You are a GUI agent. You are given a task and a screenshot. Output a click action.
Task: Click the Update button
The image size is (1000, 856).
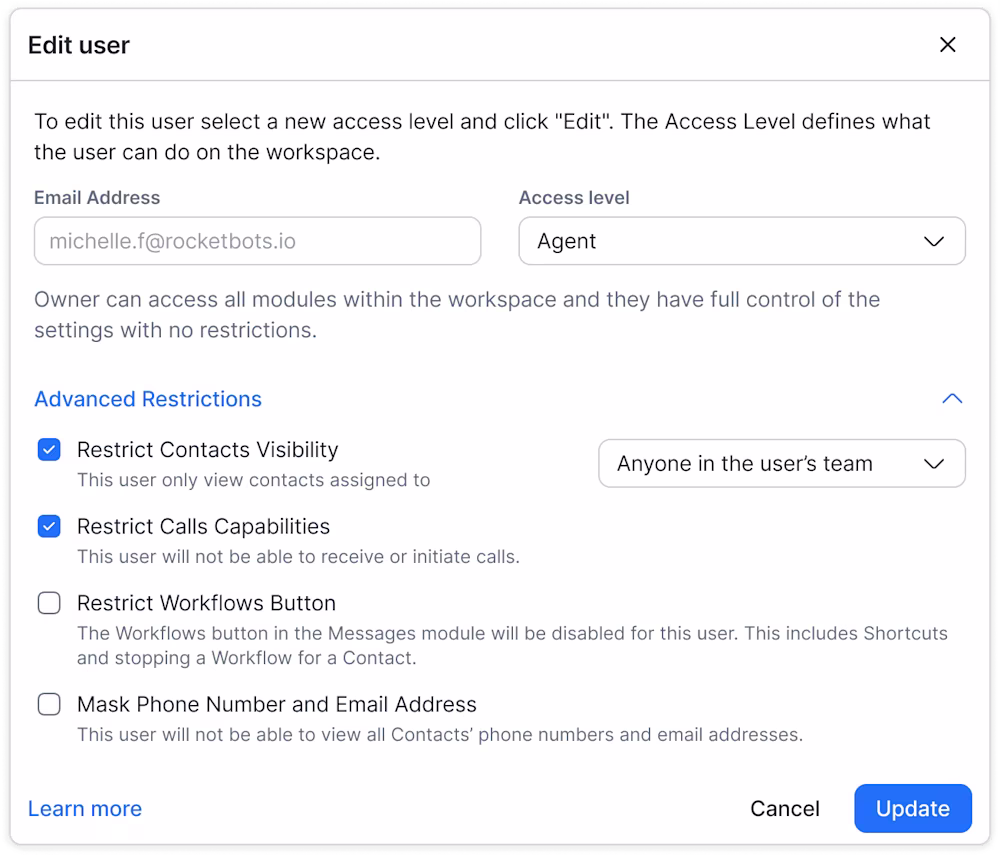click(913, 808)
